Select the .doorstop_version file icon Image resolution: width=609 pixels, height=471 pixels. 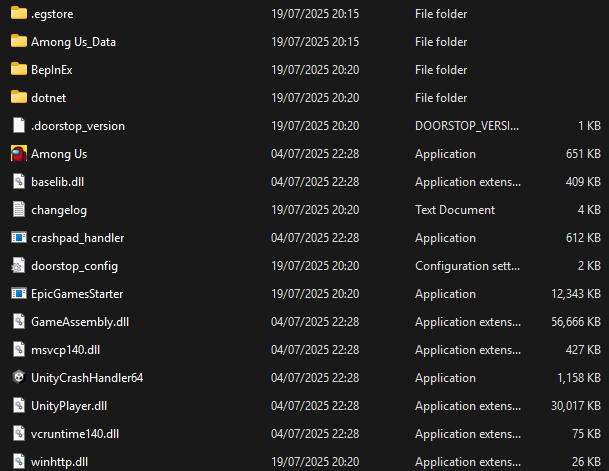pyautogui.click(x=18, y=126)
